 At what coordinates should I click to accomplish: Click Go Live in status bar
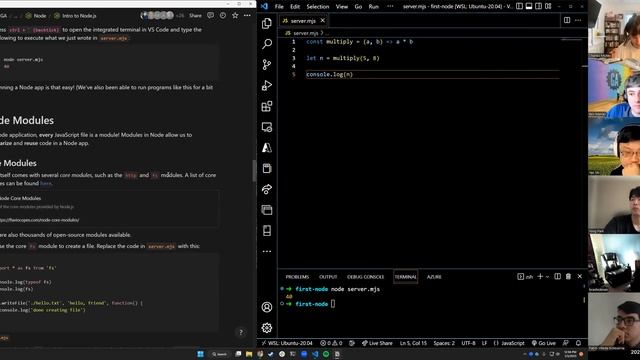(543, 343)
